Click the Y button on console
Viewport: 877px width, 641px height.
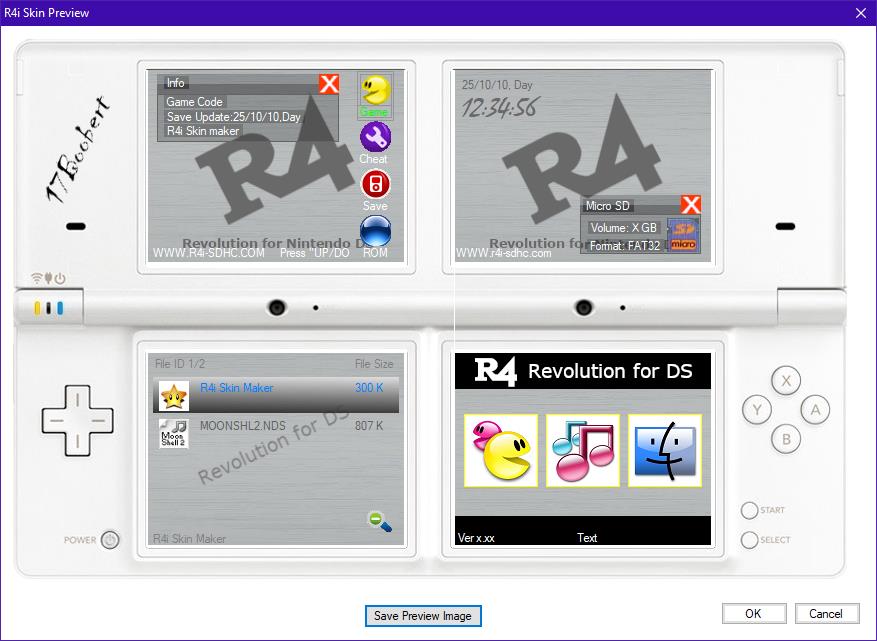point(757,409)
